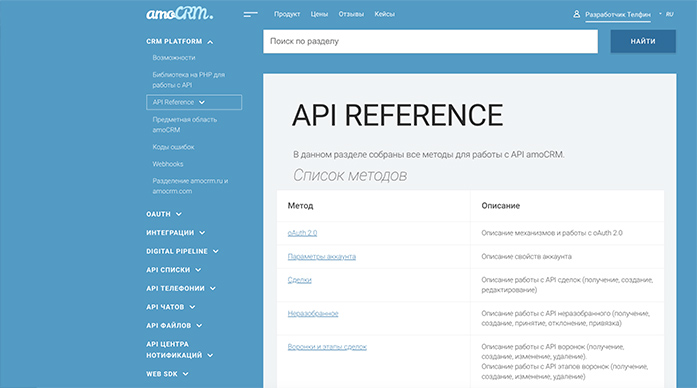The height and width of the screenshot is (388, 697).
Task: Open Коды ошибок in the sidebar
Action: click(x=173, y=147)
